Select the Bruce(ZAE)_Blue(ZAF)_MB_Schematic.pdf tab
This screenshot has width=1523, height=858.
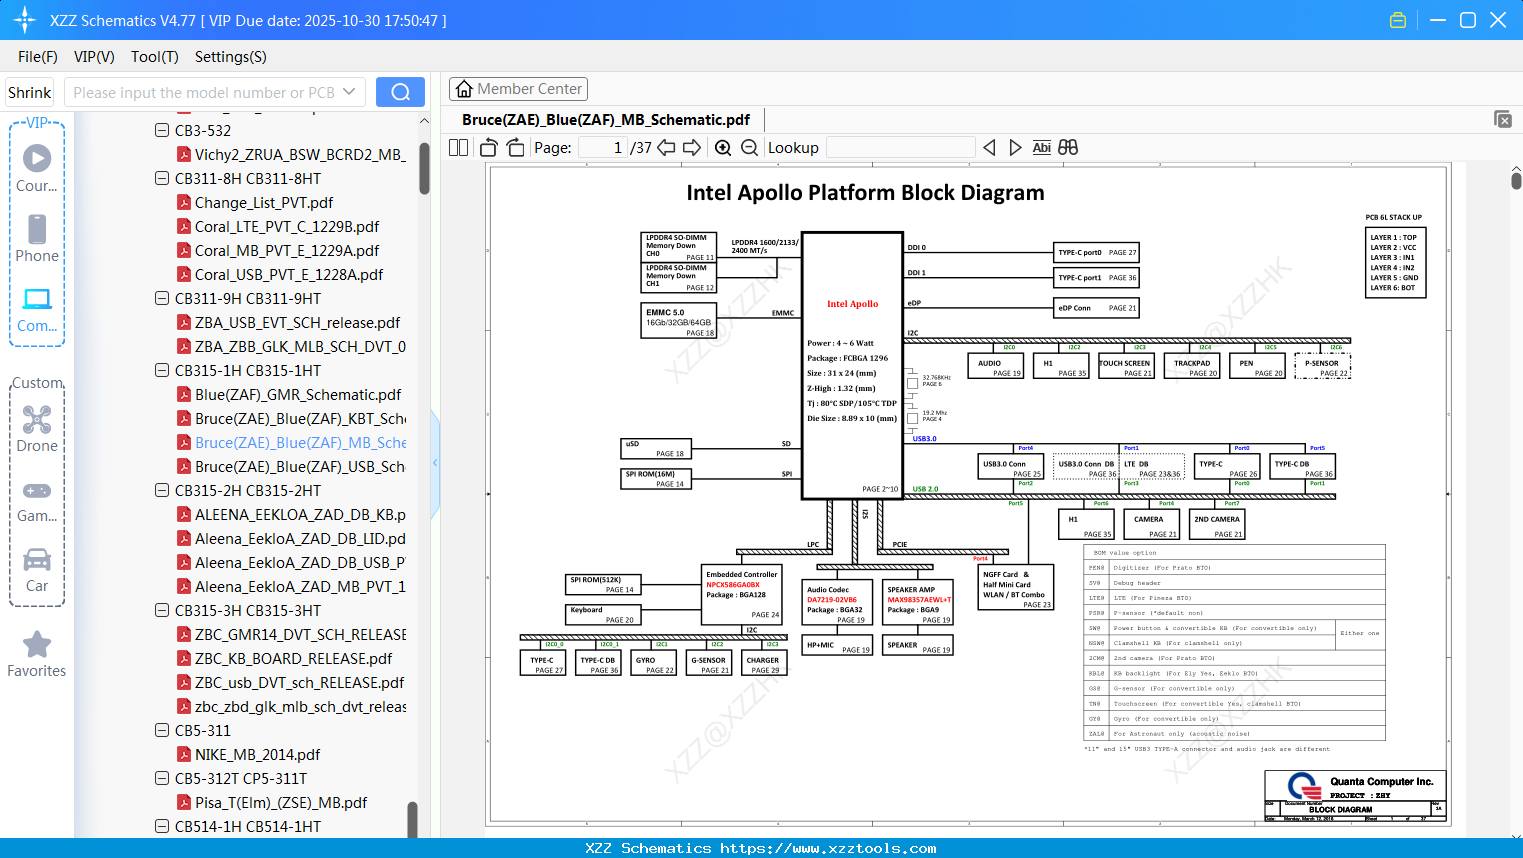tap(606, 120)
